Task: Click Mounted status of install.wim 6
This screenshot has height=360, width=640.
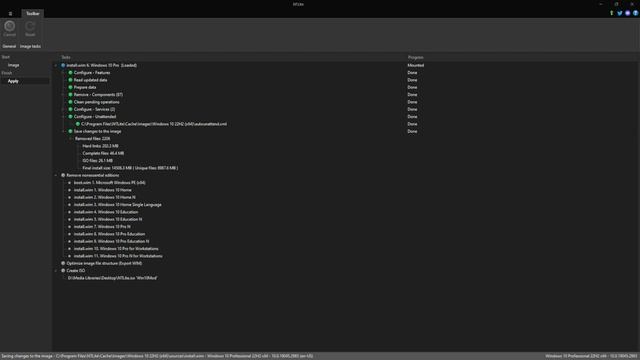Action: (x=416, y=65)
